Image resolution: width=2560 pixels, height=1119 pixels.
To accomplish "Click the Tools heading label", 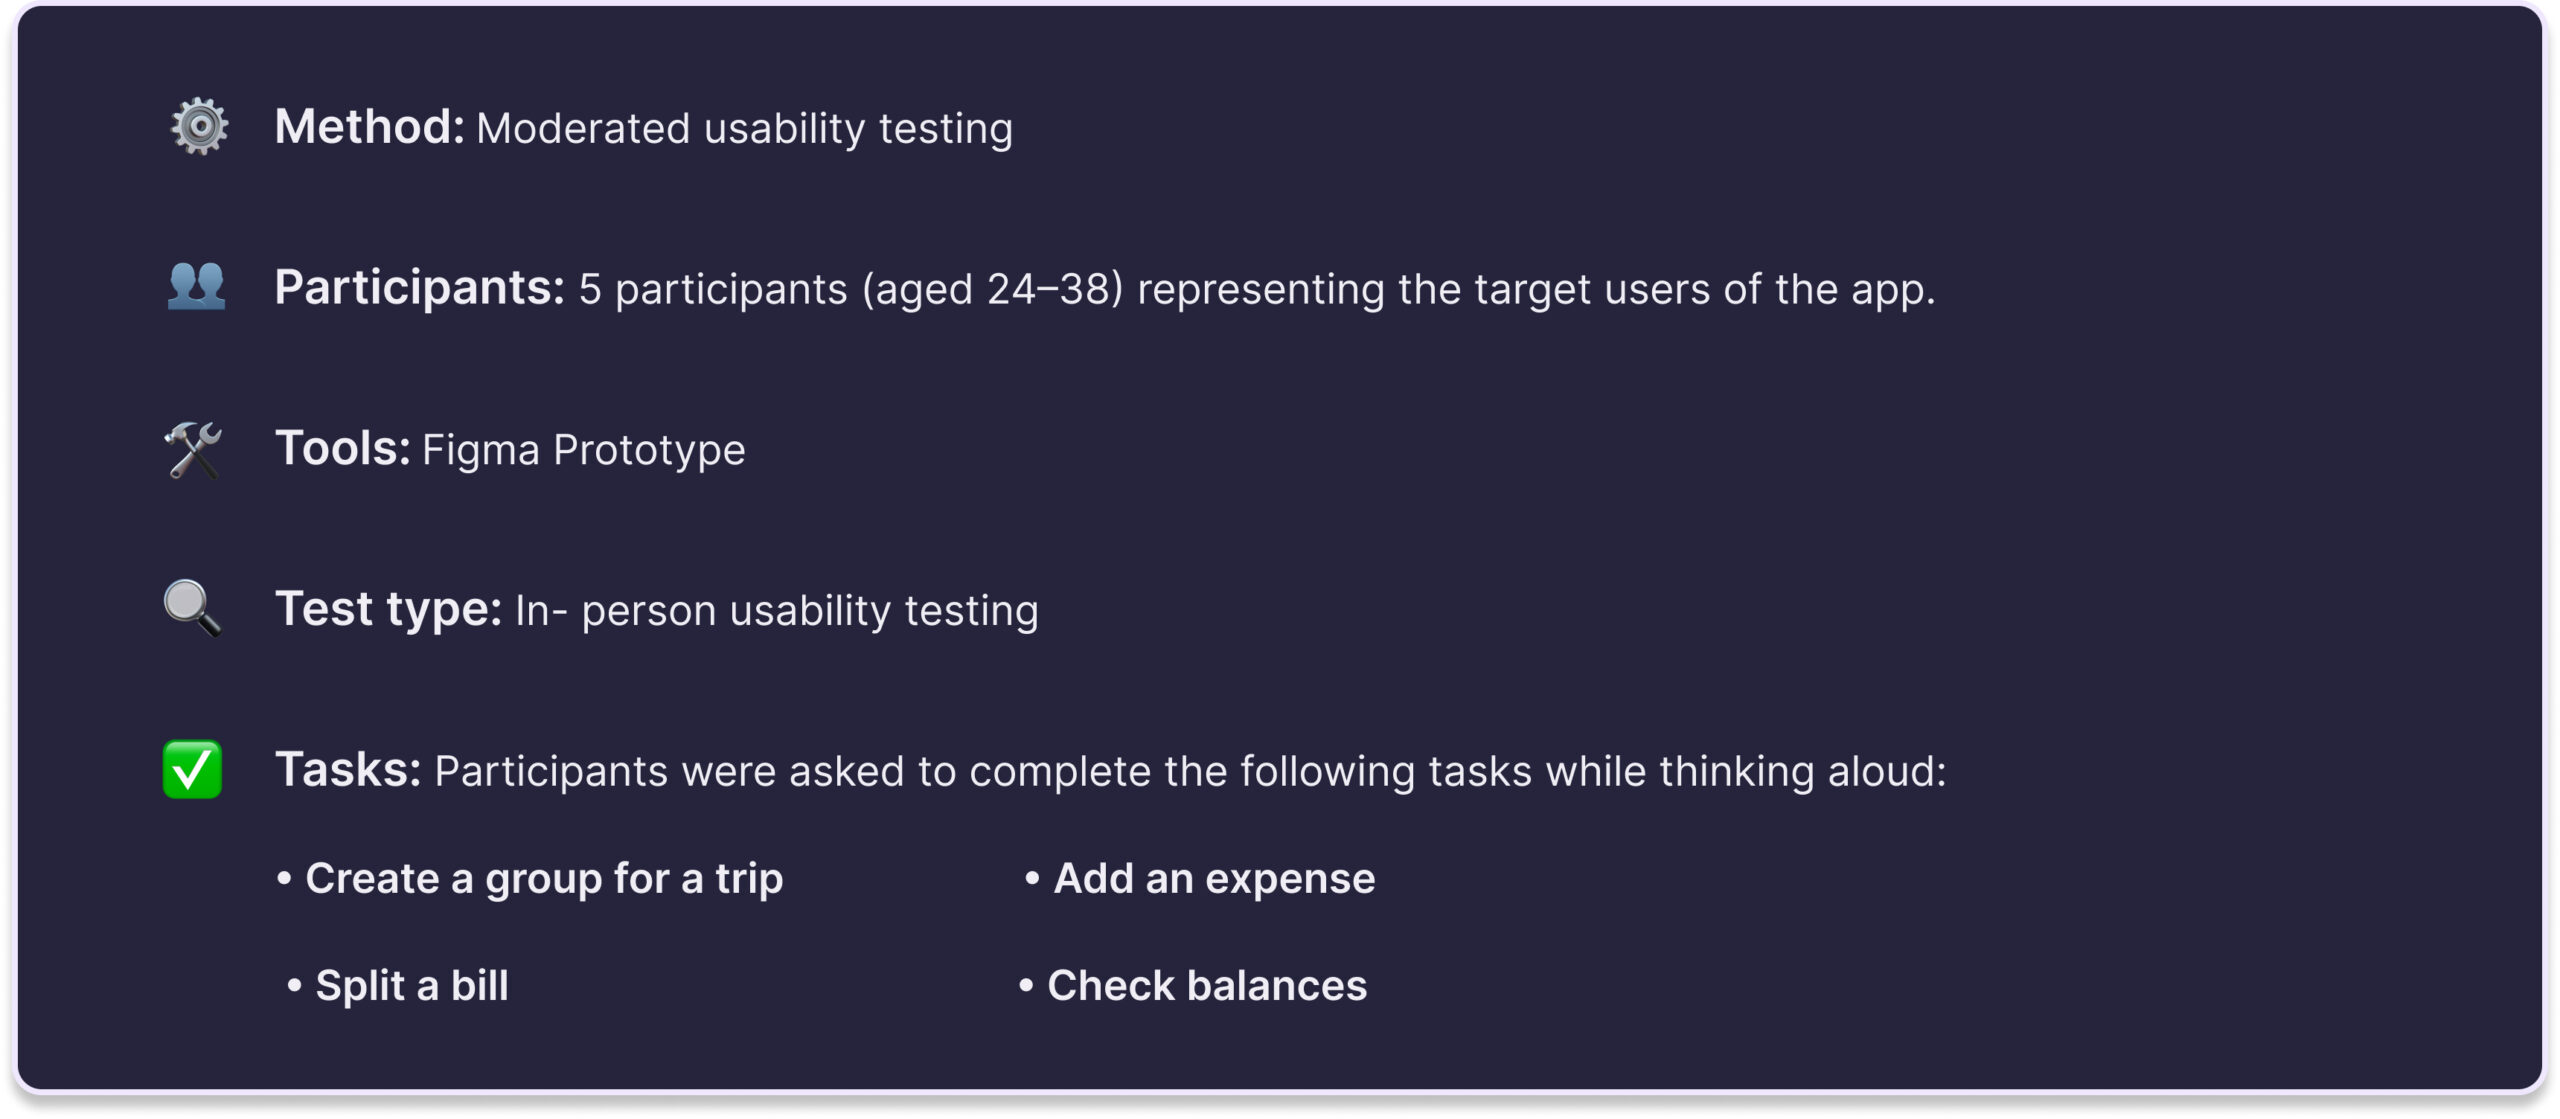I will coord(342,448).
